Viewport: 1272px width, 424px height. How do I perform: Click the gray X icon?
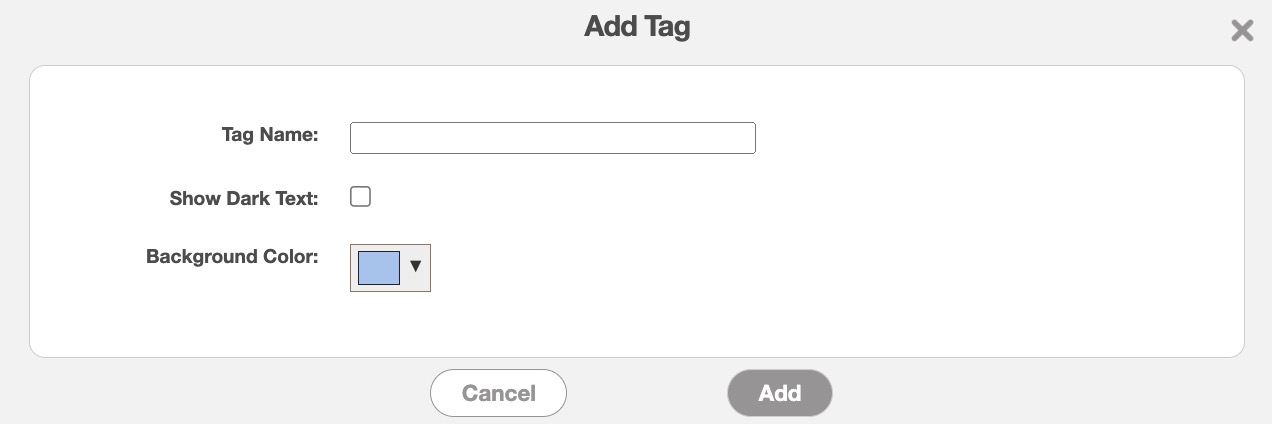[1242, 31]
